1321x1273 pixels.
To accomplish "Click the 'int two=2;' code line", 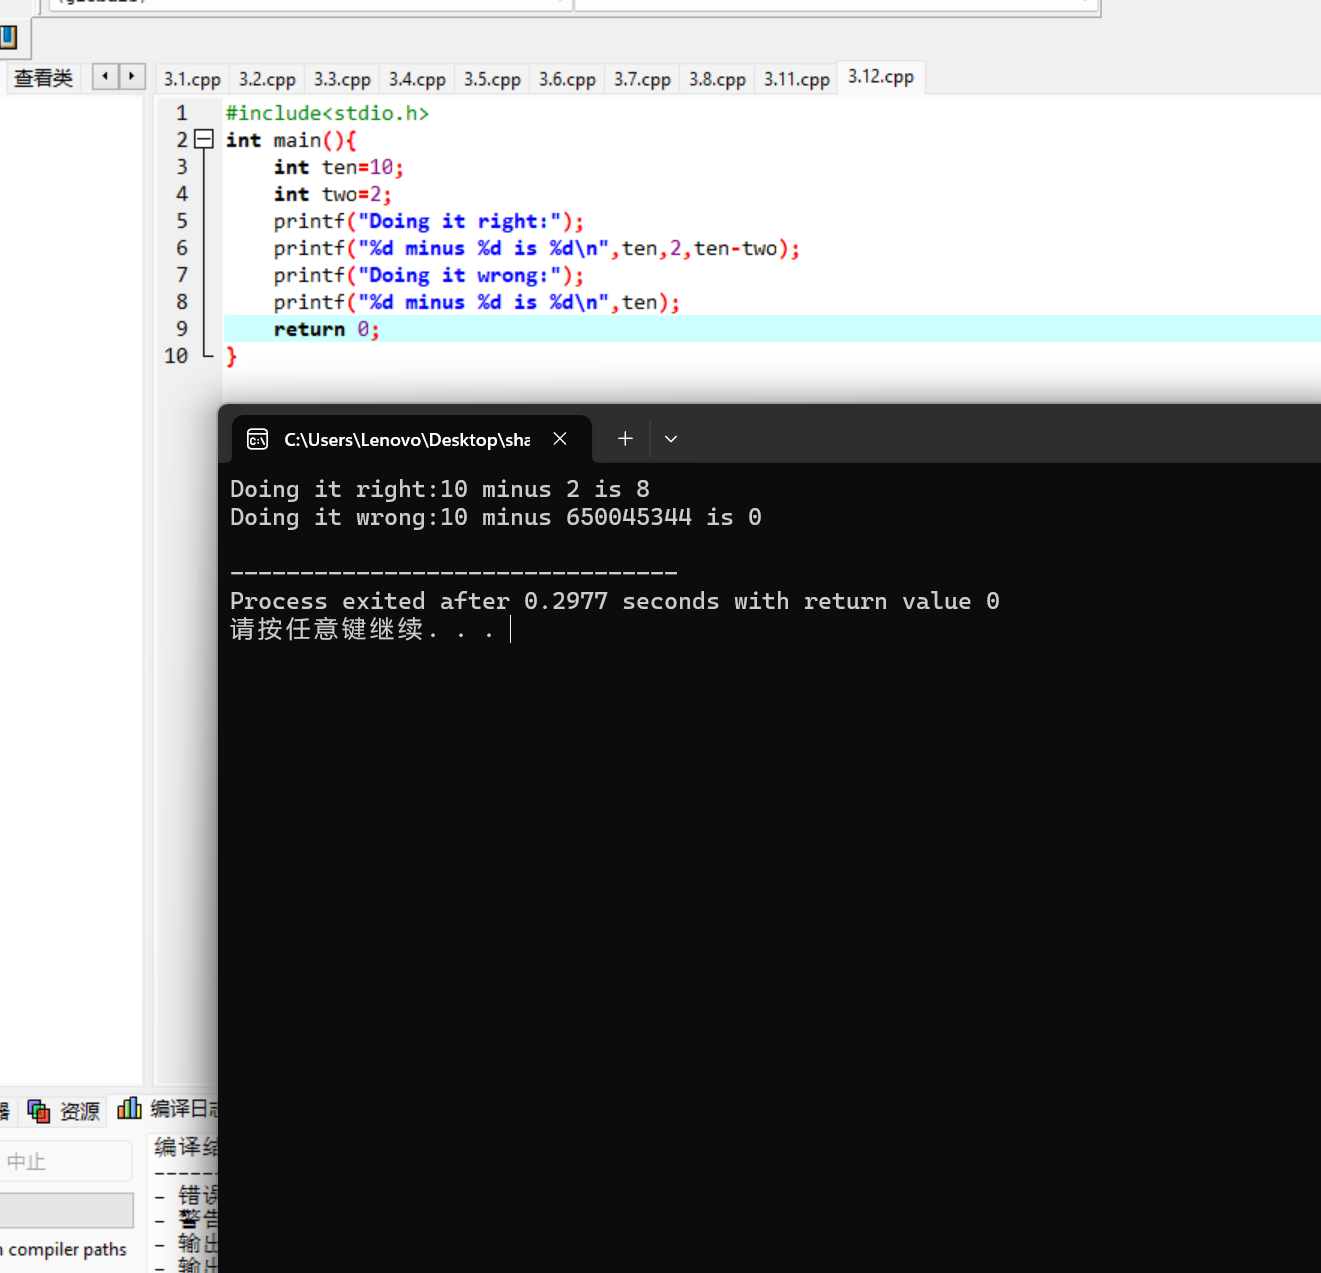I will tap(332, 194).
